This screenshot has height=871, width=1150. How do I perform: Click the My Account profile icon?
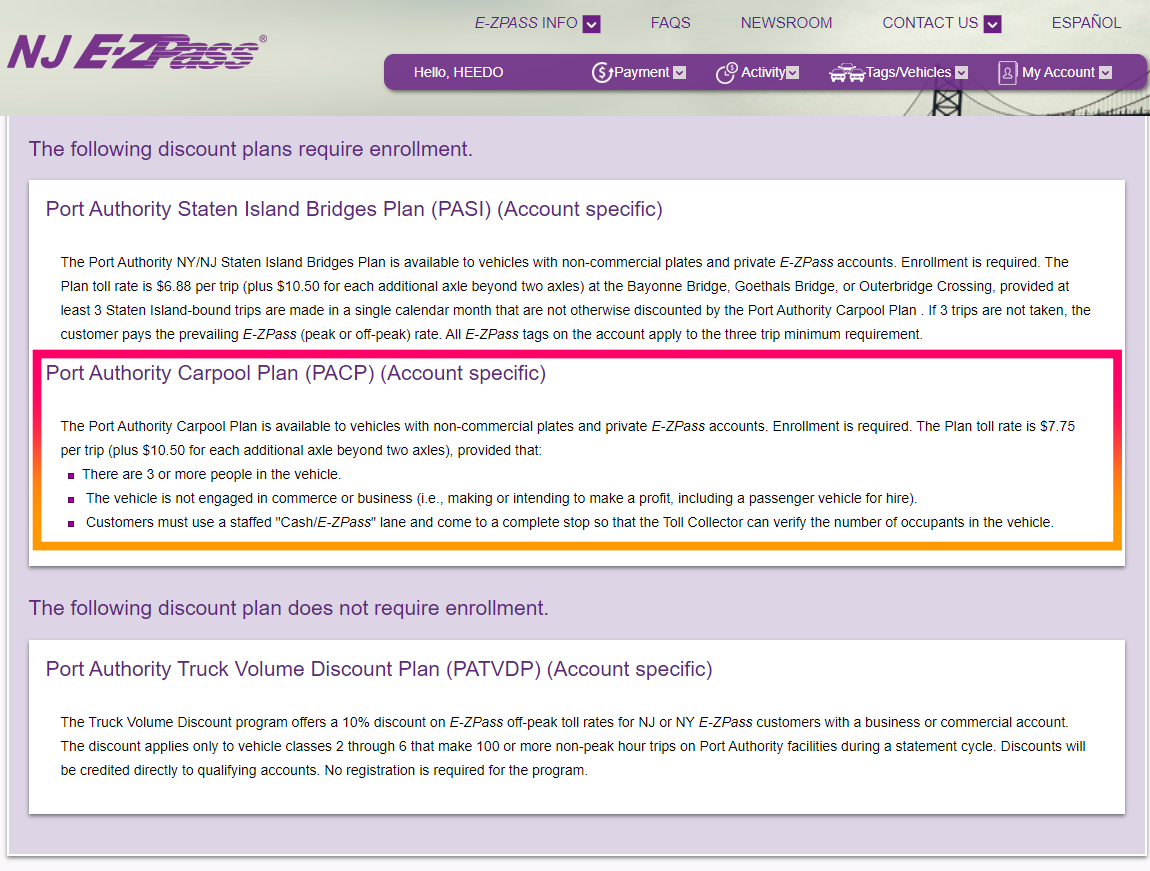(x=1007, y=73)
